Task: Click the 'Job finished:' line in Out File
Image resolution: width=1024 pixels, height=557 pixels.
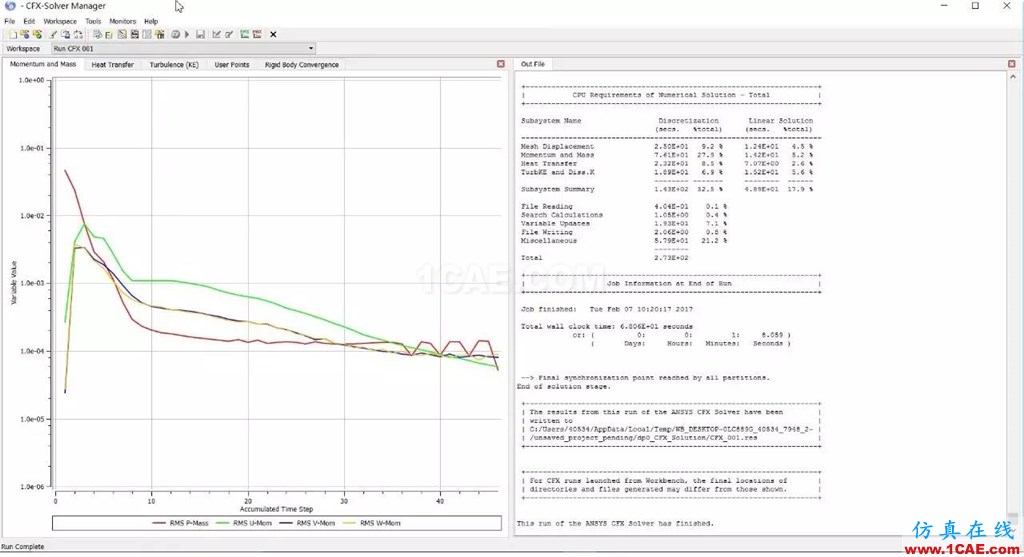Action: (607, 309)
